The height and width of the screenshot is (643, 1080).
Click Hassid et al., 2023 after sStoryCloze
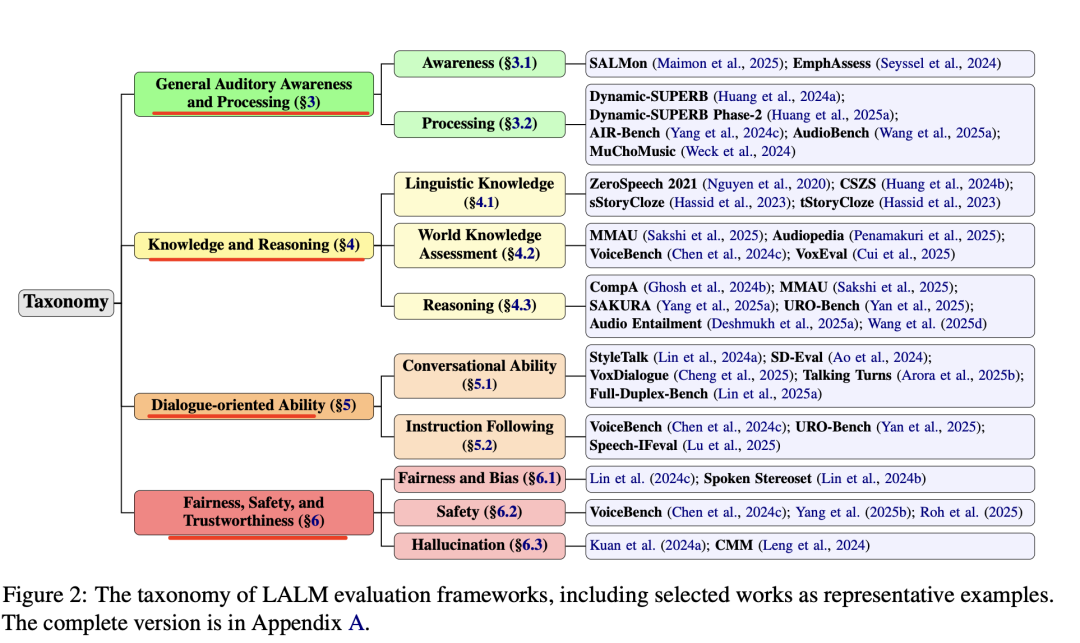click(x=730, y=202)
